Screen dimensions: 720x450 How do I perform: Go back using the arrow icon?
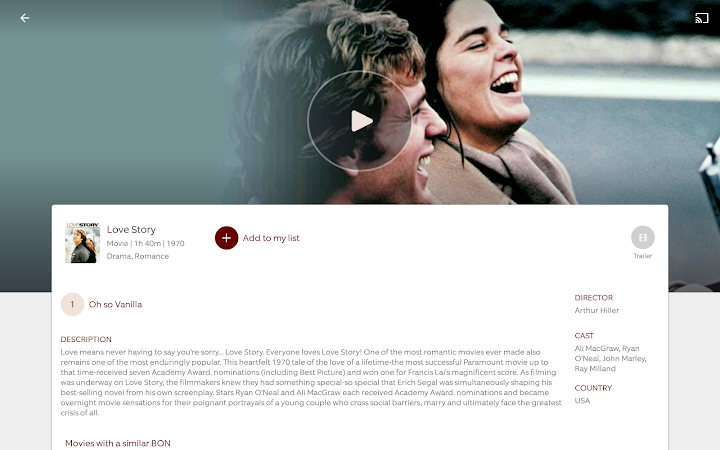pyautogui.click(x=25, y=18)
